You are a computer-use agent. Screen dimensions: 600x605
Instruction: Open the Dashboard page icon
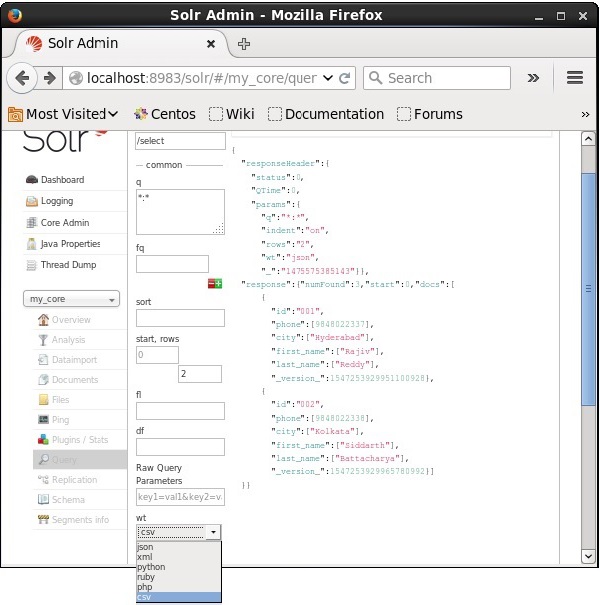pyautogui.click(x=32, y=179)
